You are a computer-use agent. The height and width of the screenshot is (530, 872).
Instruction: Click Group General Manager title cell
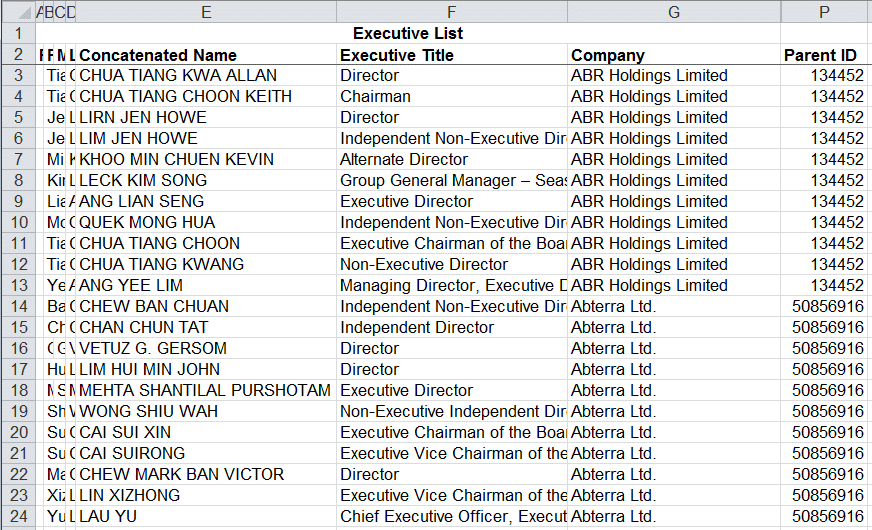[452, 180]
